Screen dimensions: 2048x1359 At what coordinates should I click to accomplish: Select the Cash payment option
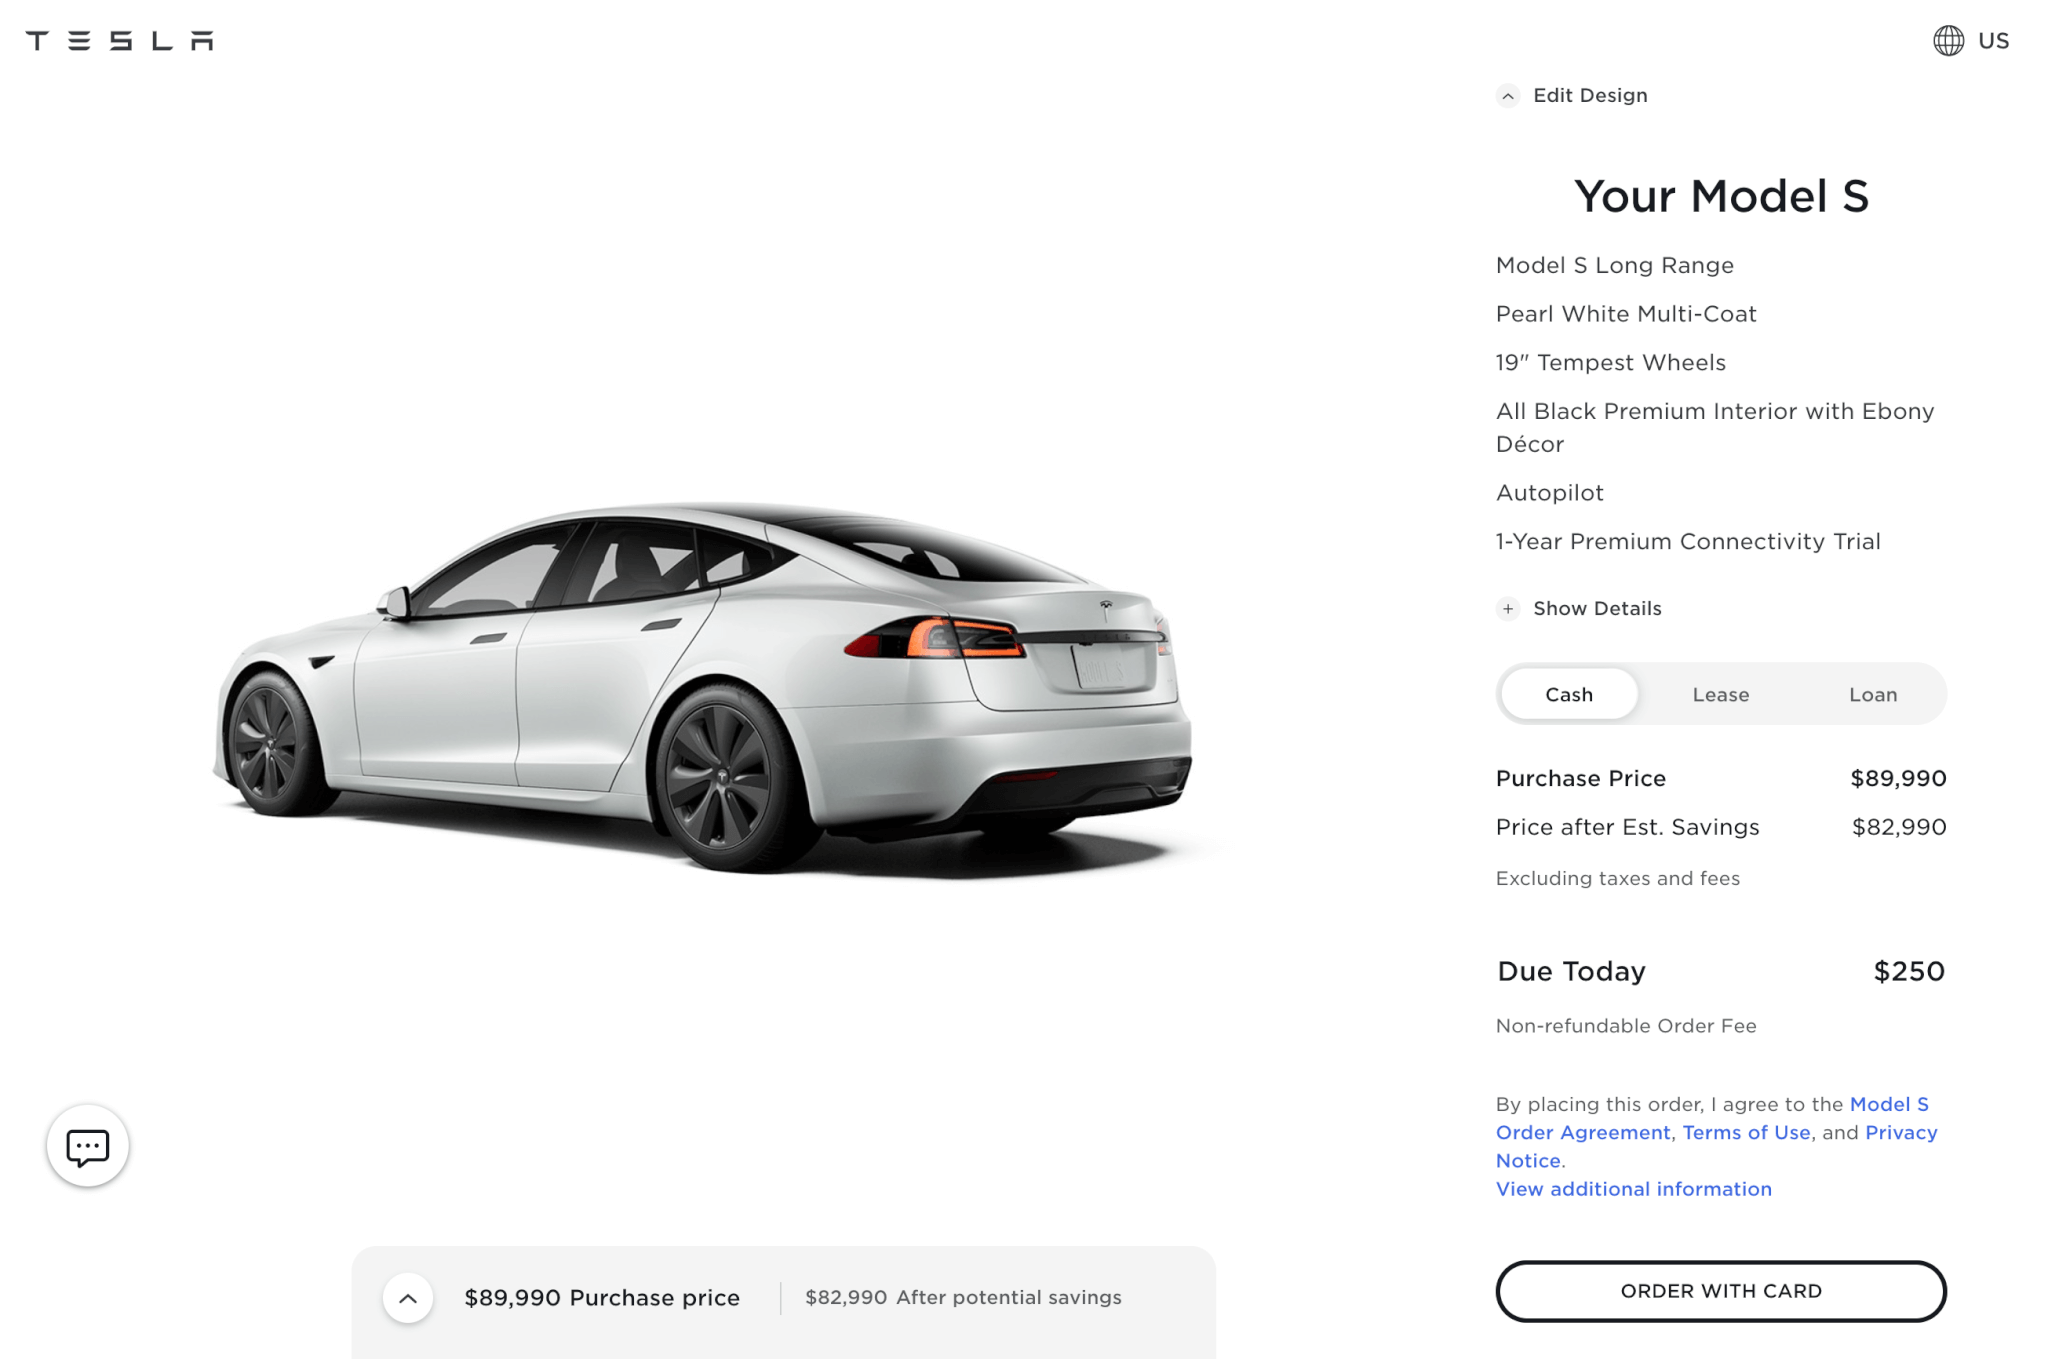[1569, 694]
